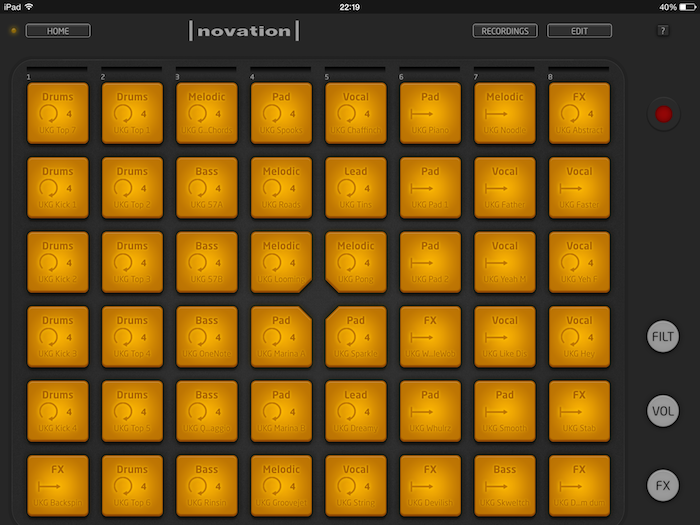Activate the VOL volume control
700x525 pixels.
point(663,411)
